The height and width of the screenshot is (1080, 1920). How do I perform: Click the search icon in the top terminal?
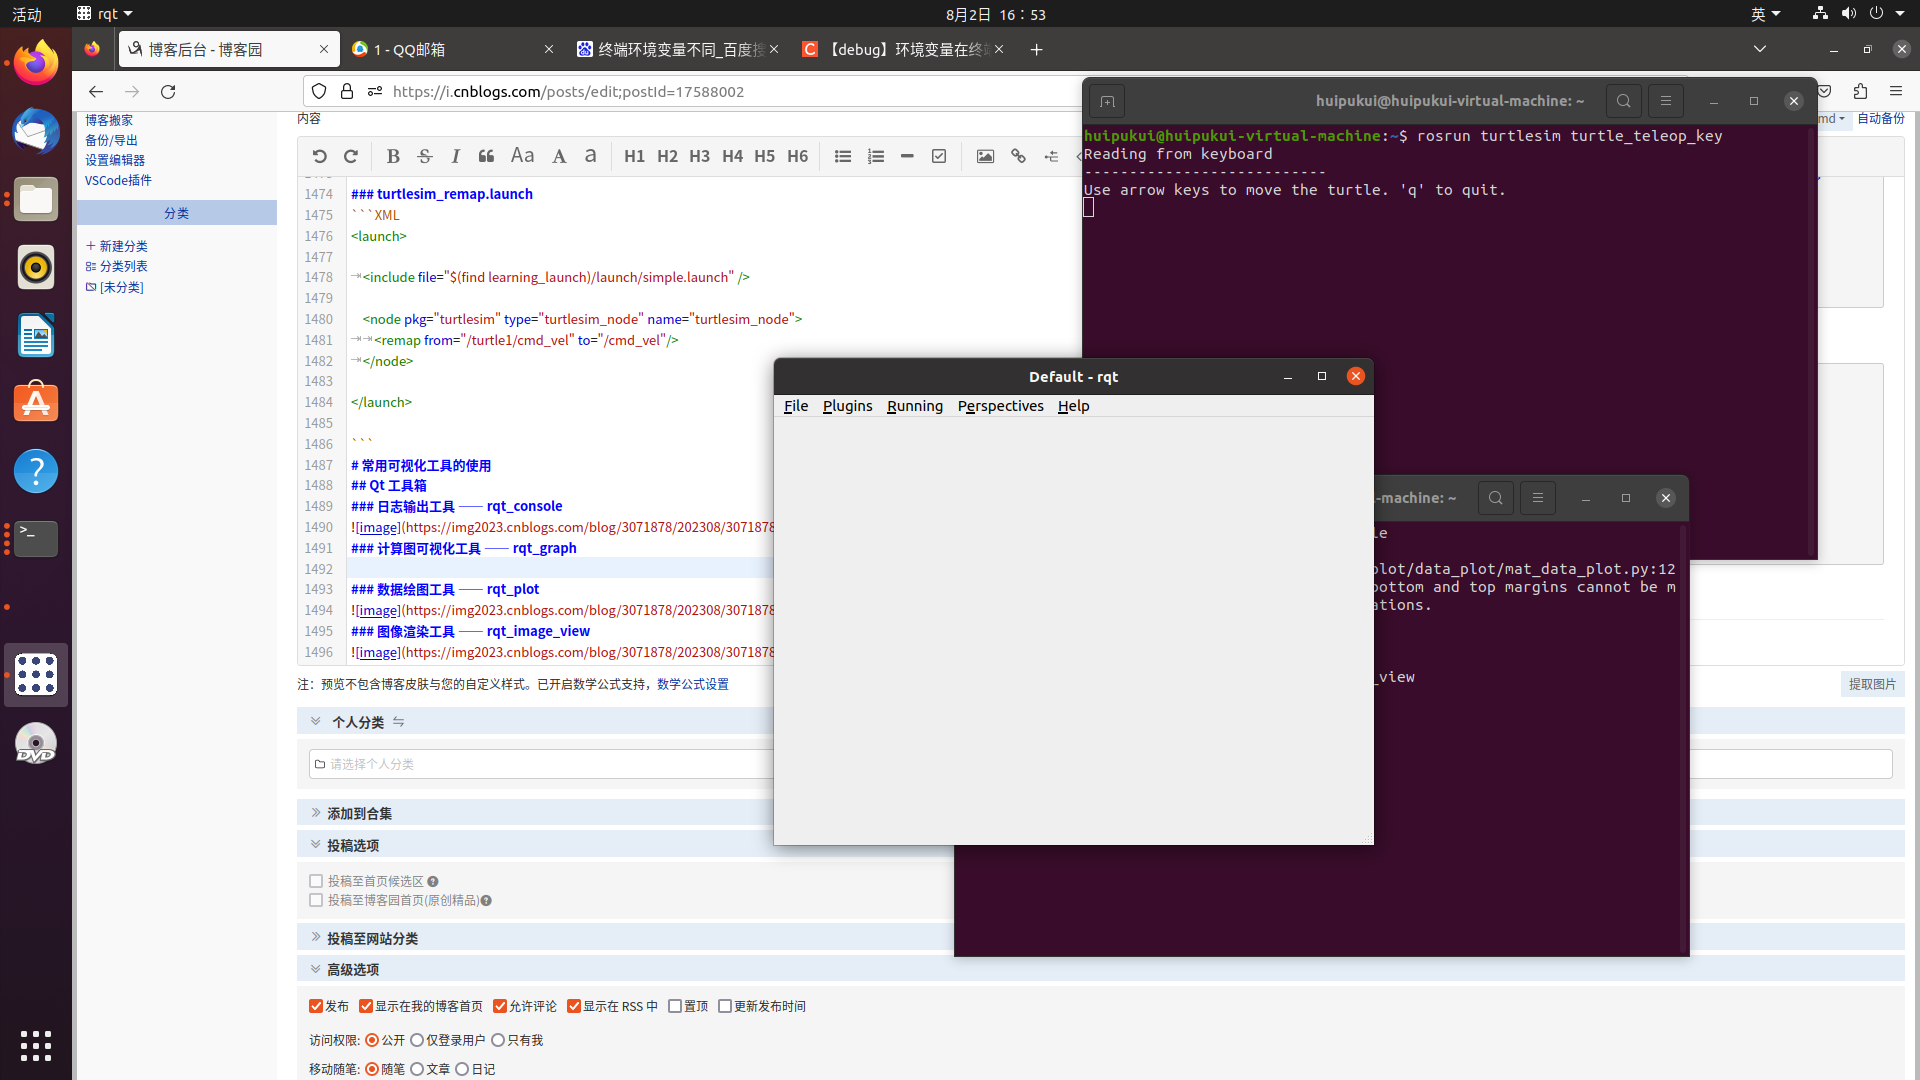click(x=1623, y=101)
